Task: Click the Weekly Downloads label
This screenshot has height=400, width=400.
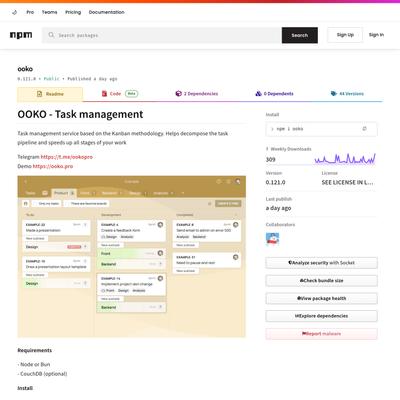Action: [291, 149]
